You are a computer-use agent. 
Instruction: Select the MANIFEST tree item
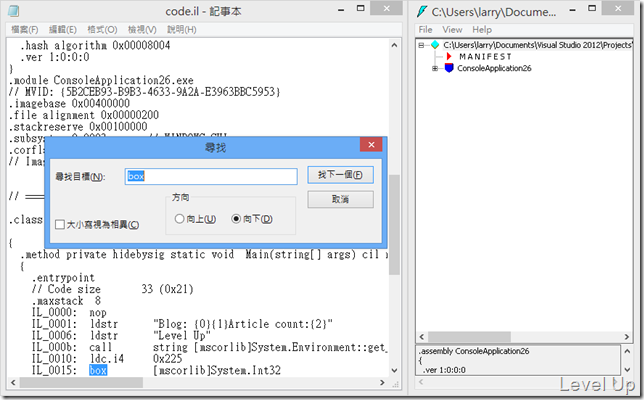pyautogui.click(x=485, y=57)
